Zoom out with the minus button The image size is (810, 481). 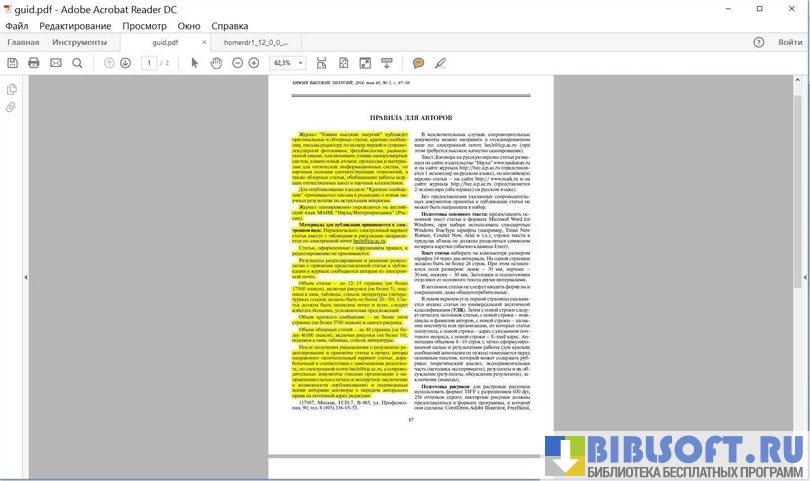pyautogui.click(x=238, y=63)
